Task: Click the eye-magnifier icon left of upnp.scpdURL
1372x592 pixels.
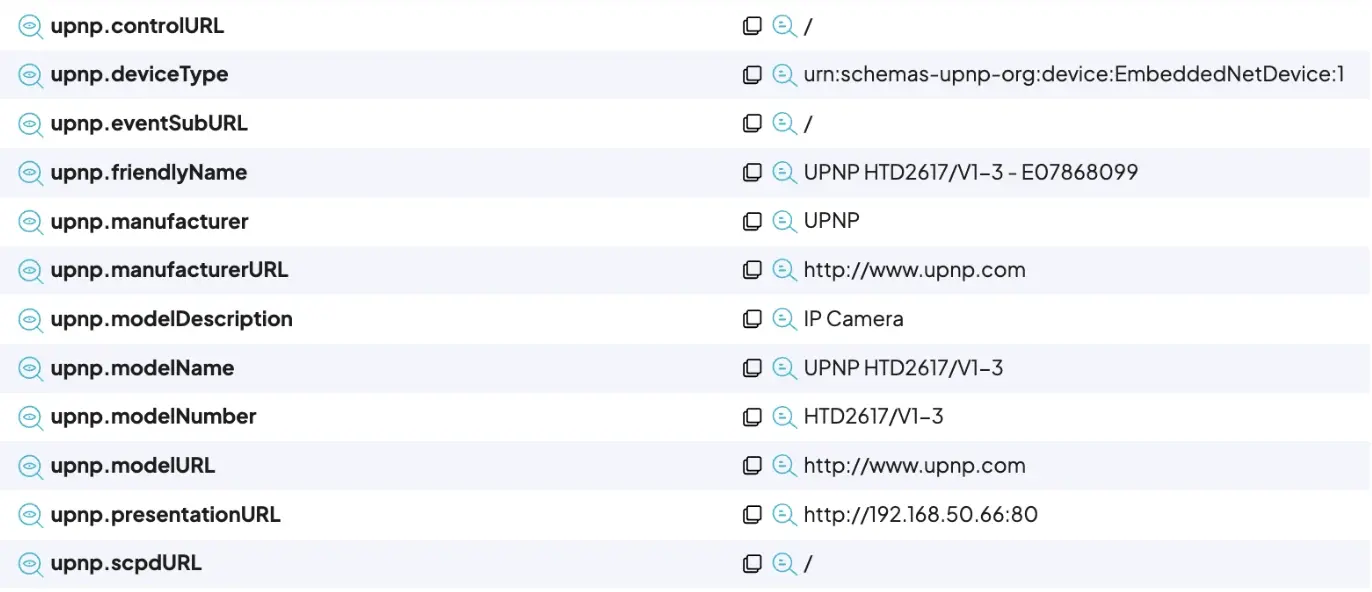Action: coord(31,564)
